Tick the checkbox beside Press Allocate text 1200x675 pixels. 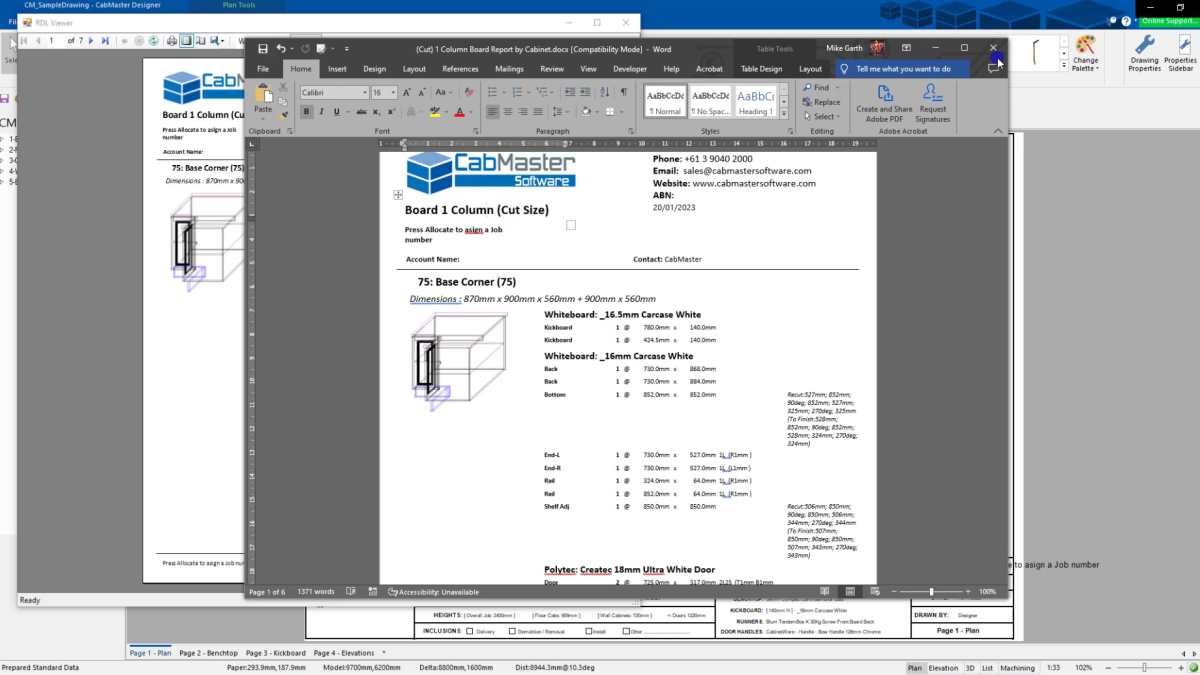pos(571,225)
